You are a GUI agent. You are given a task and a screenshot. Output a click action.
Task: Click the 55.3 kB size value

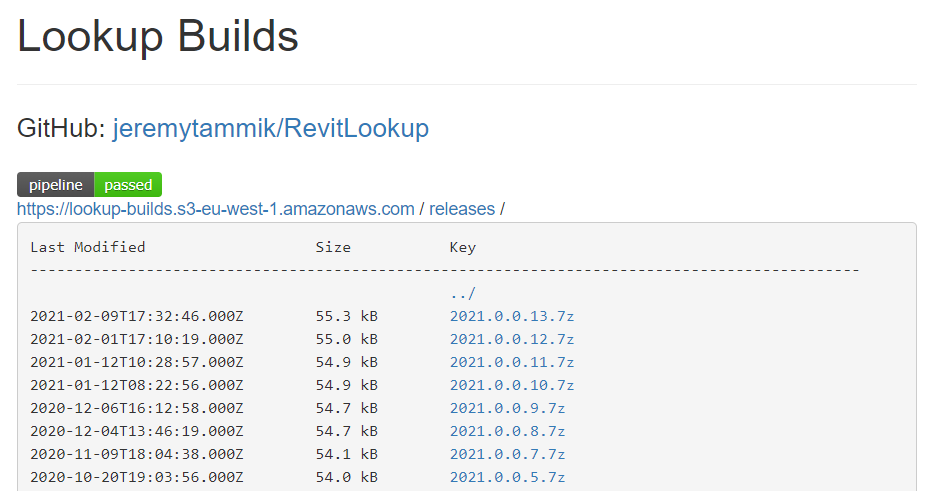pos(347,316)
